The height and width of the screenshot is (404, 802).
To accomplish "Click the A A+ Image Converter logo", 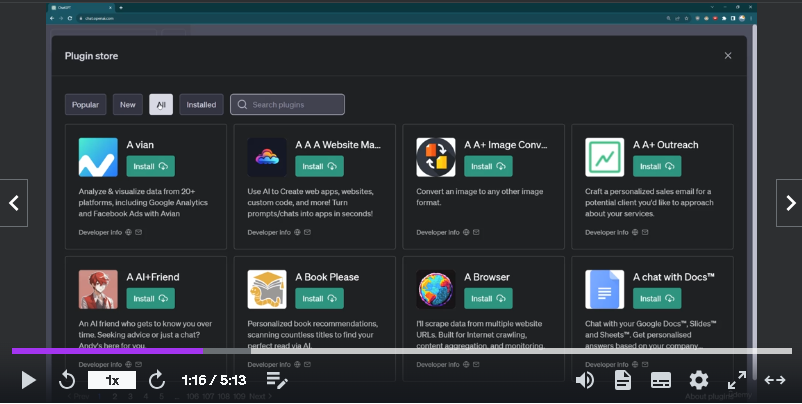I will coord(436,157).
